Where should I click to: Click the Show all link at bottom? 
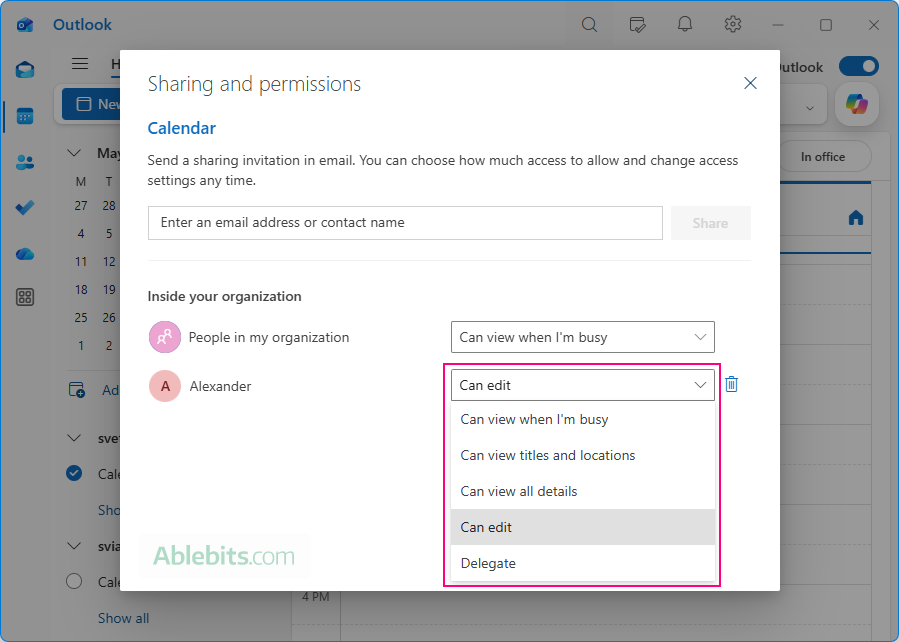123,618
